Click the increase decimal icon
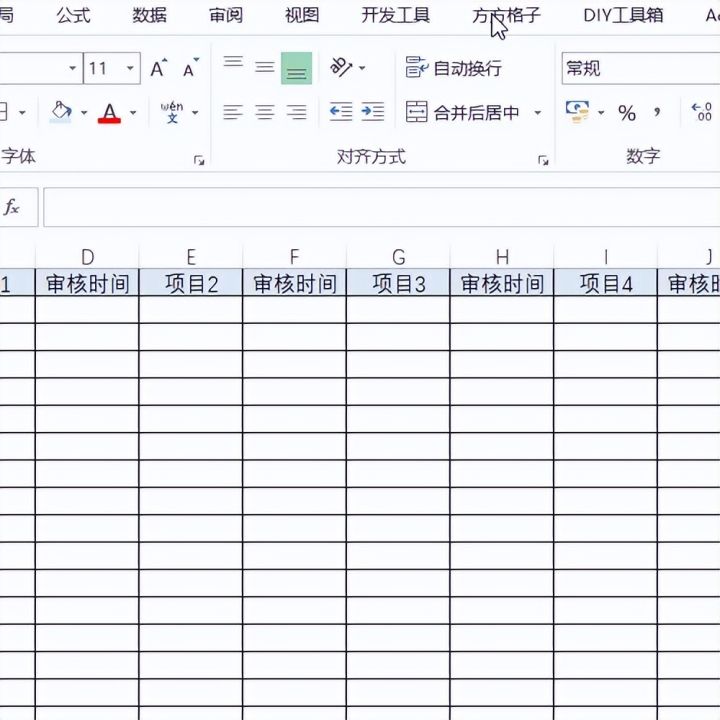The width and height of the screenshot is (720, 720). coord(702,112)
